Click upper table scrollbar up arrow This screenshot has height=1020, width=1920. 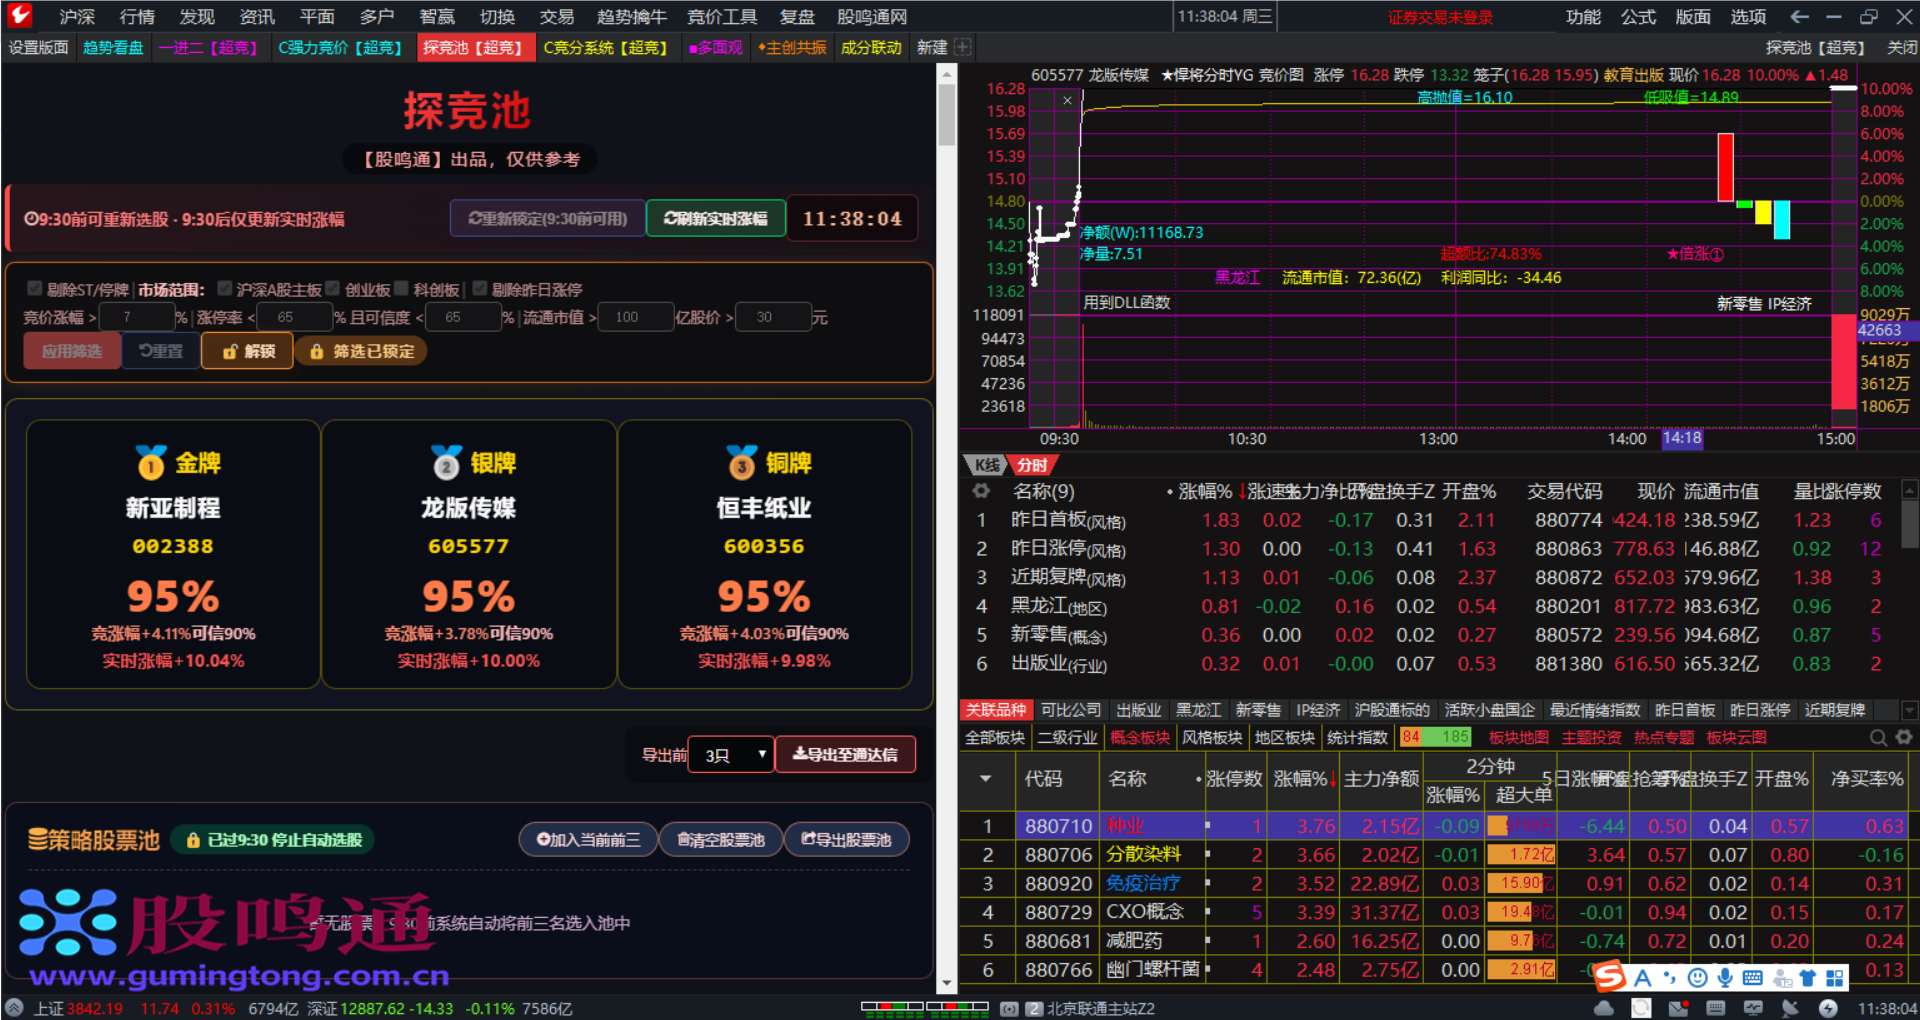click(x=1909, y=490)
